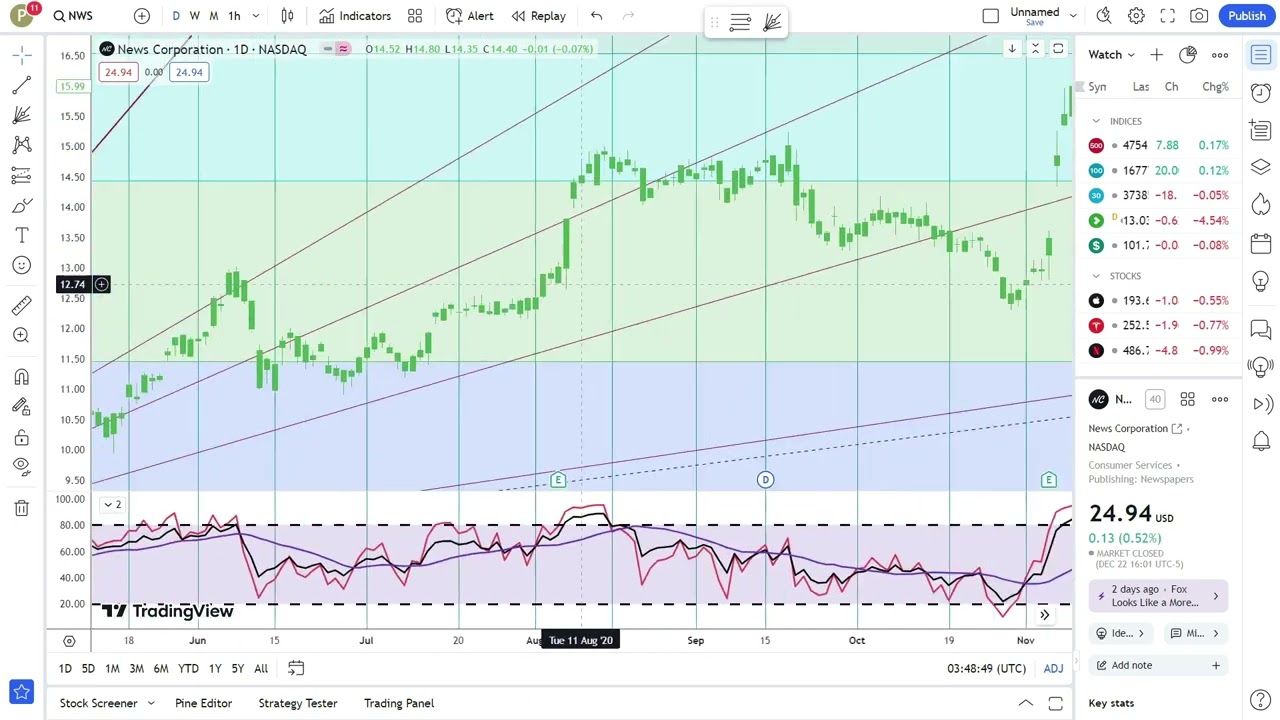
Task: Open the Gann and Fibonacci tools
Action: [x=22, y=115]
